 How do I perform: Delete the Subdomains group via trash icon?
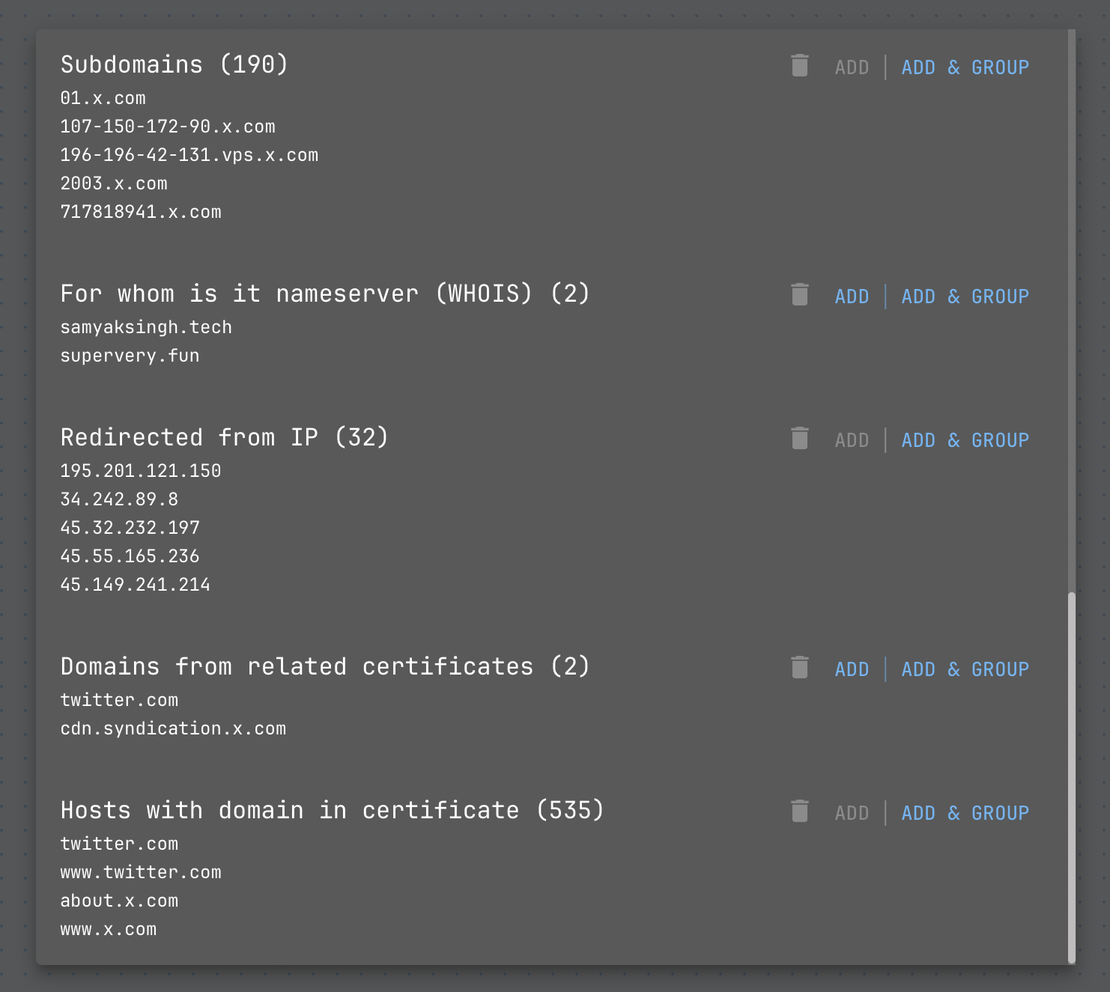click(x=799, y=65)
